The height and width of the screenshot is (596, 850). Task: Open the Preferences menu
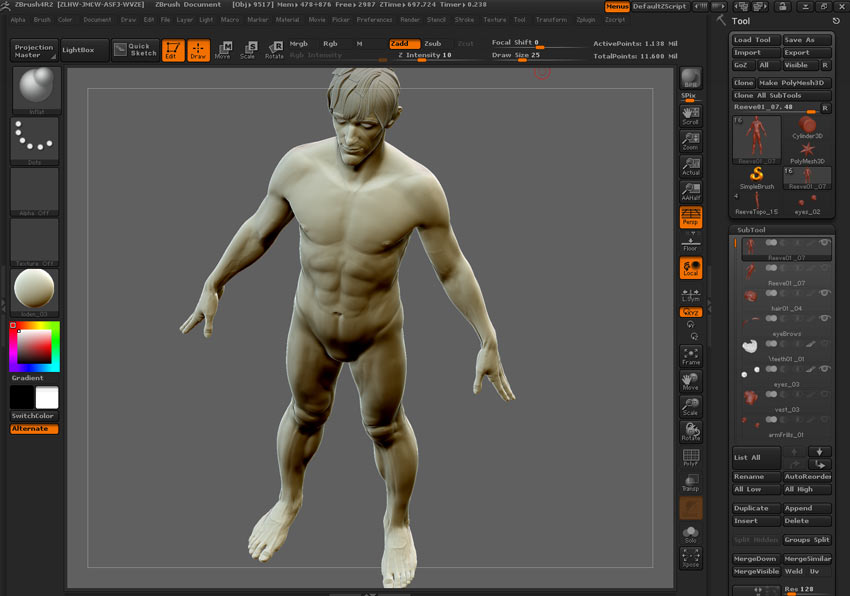[x=374, y=20]
